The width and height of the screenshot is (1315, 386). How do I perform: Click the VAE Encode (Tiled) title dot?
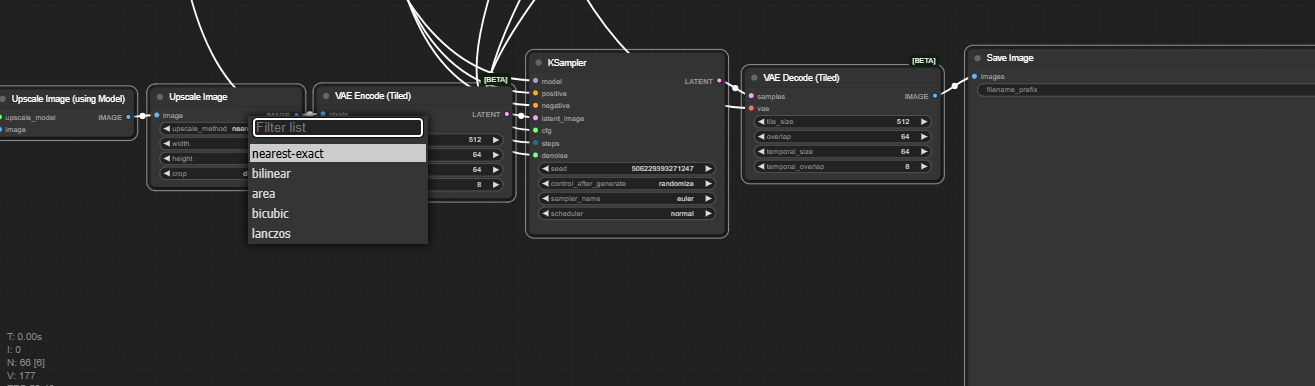(326, 97)
